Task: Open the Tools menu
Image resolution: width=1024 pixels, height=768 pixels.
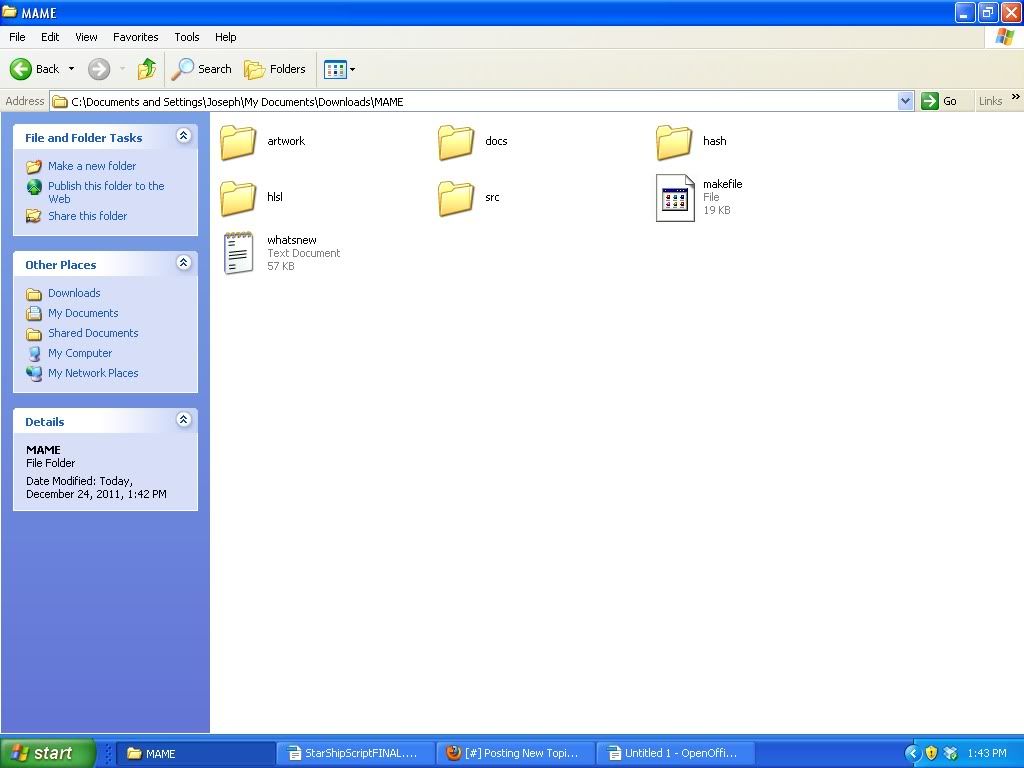Action: [x=187, y=37]
